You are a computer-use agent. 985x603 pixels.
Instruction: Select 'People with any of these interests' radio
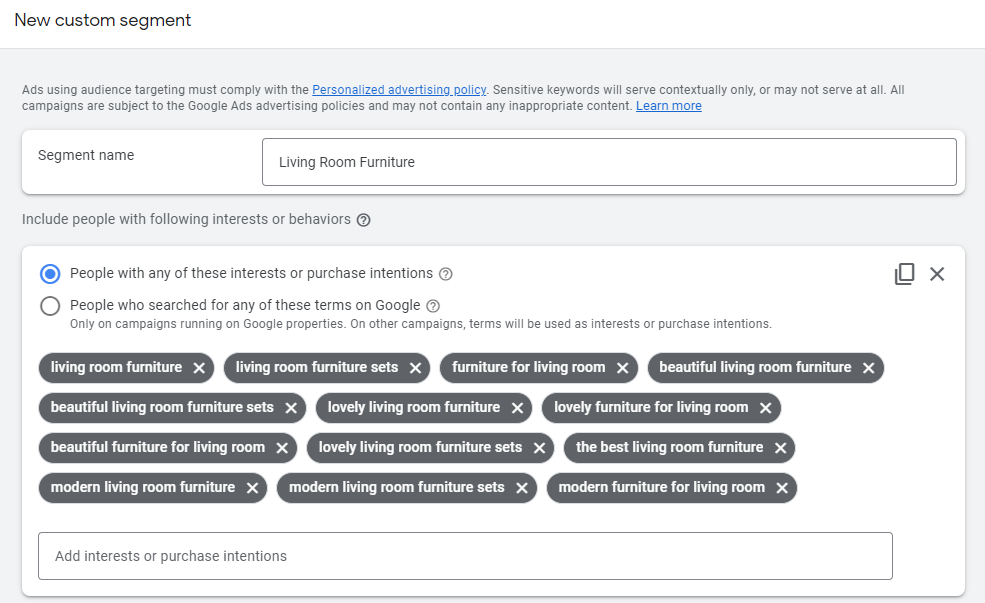[x=50, y=274]
